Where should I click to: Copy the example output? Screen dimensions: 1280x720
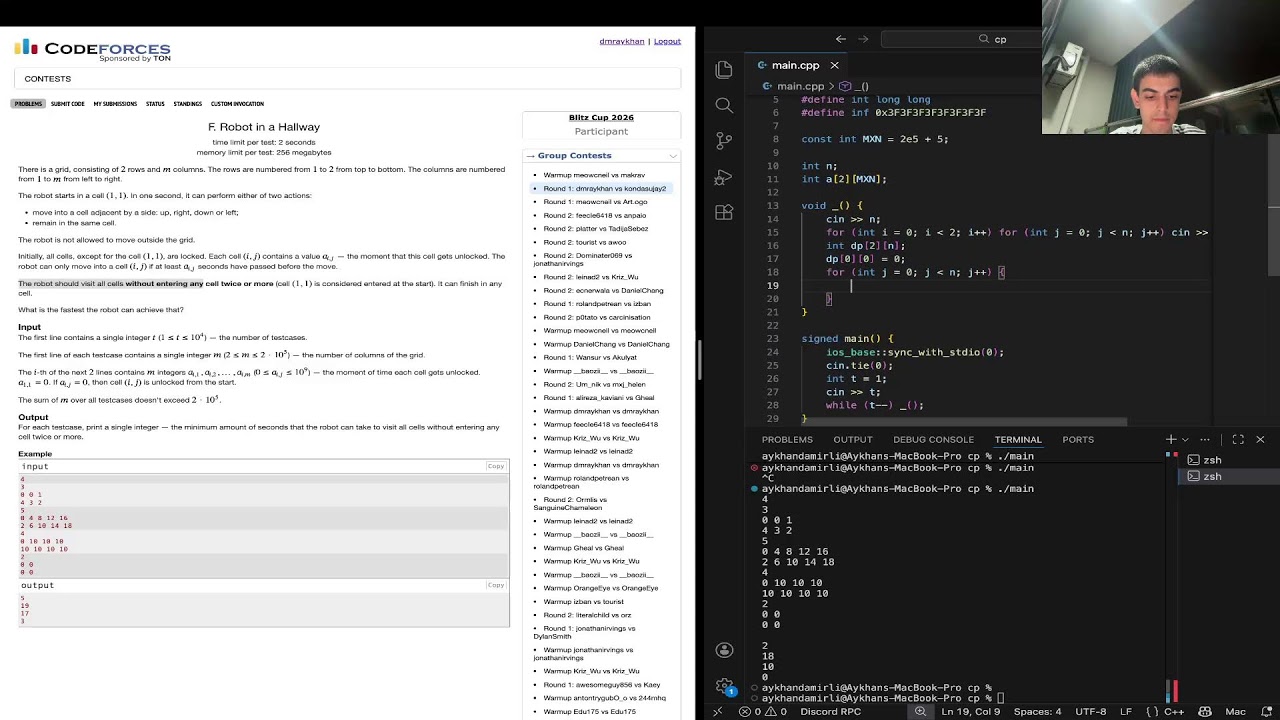pyautogui.click(x=496, y=586)
